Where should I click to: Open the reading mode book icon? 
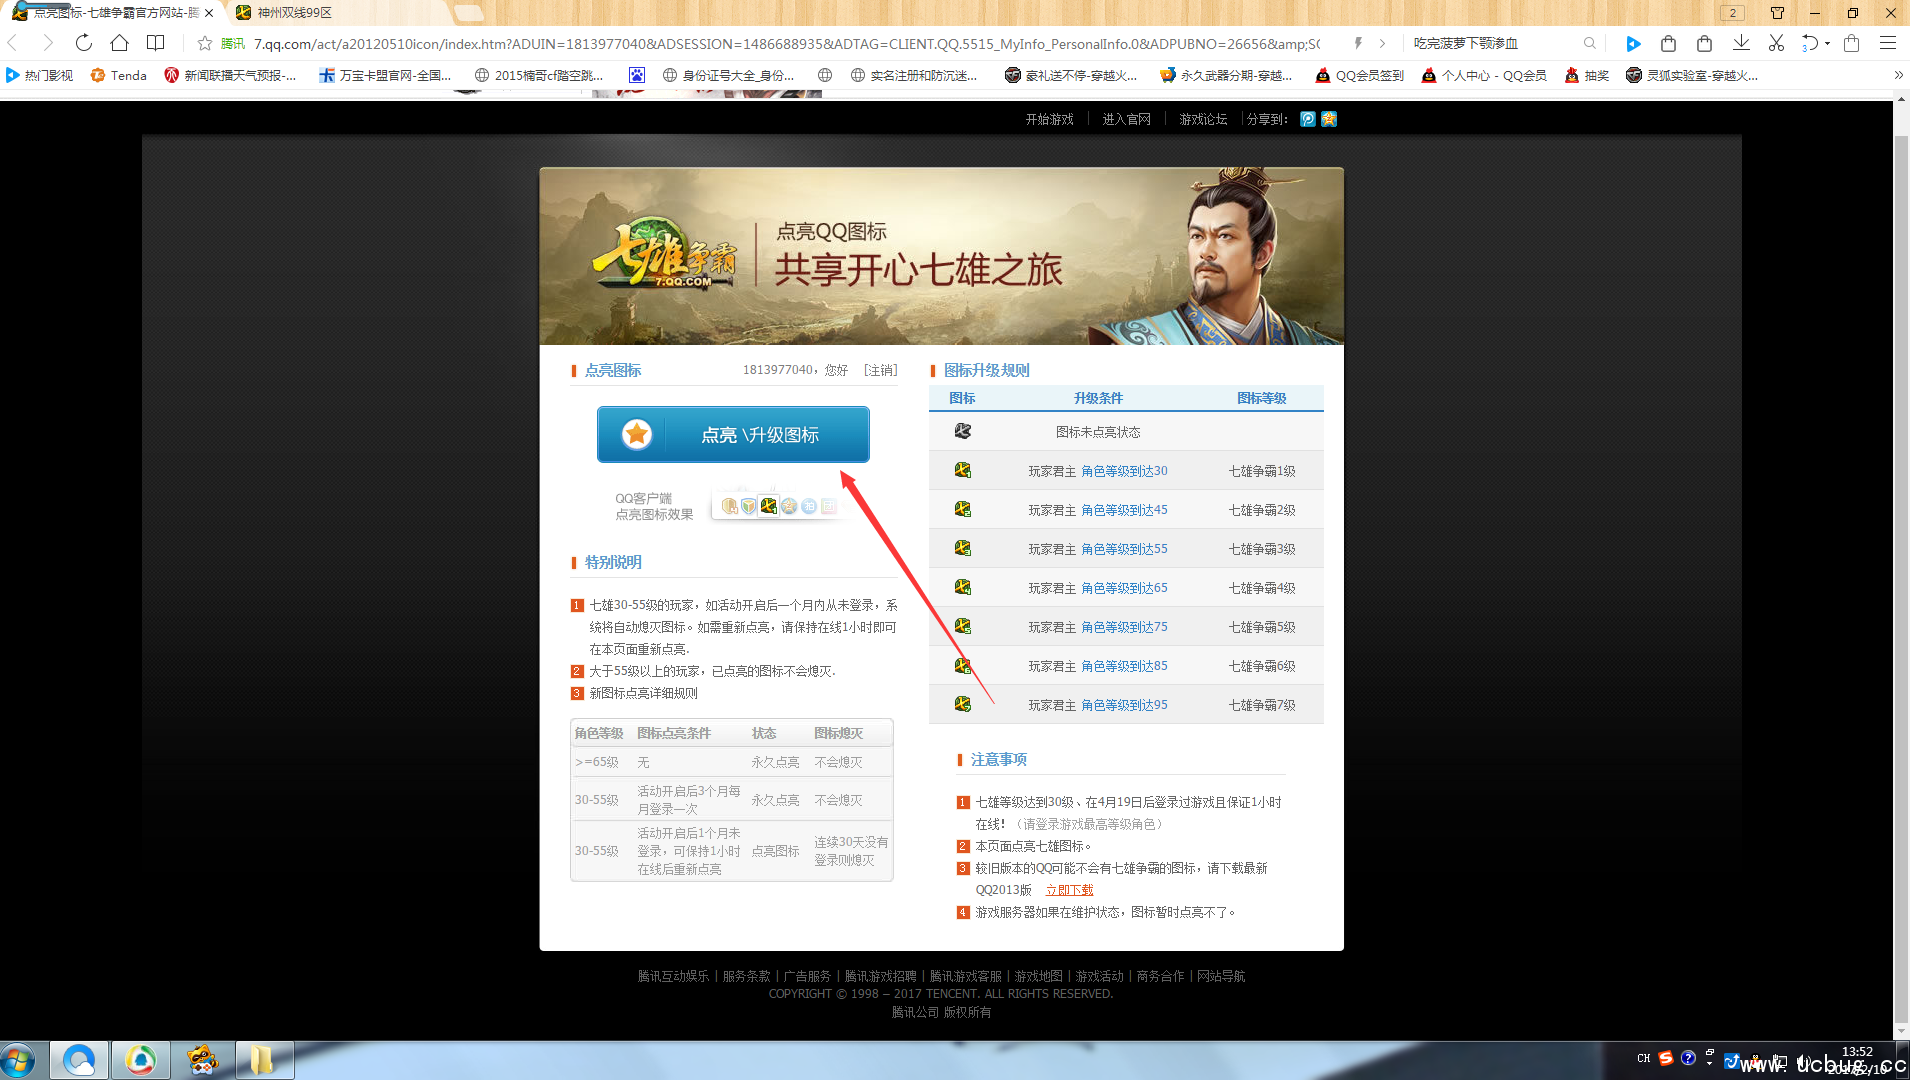pos(156,43)
